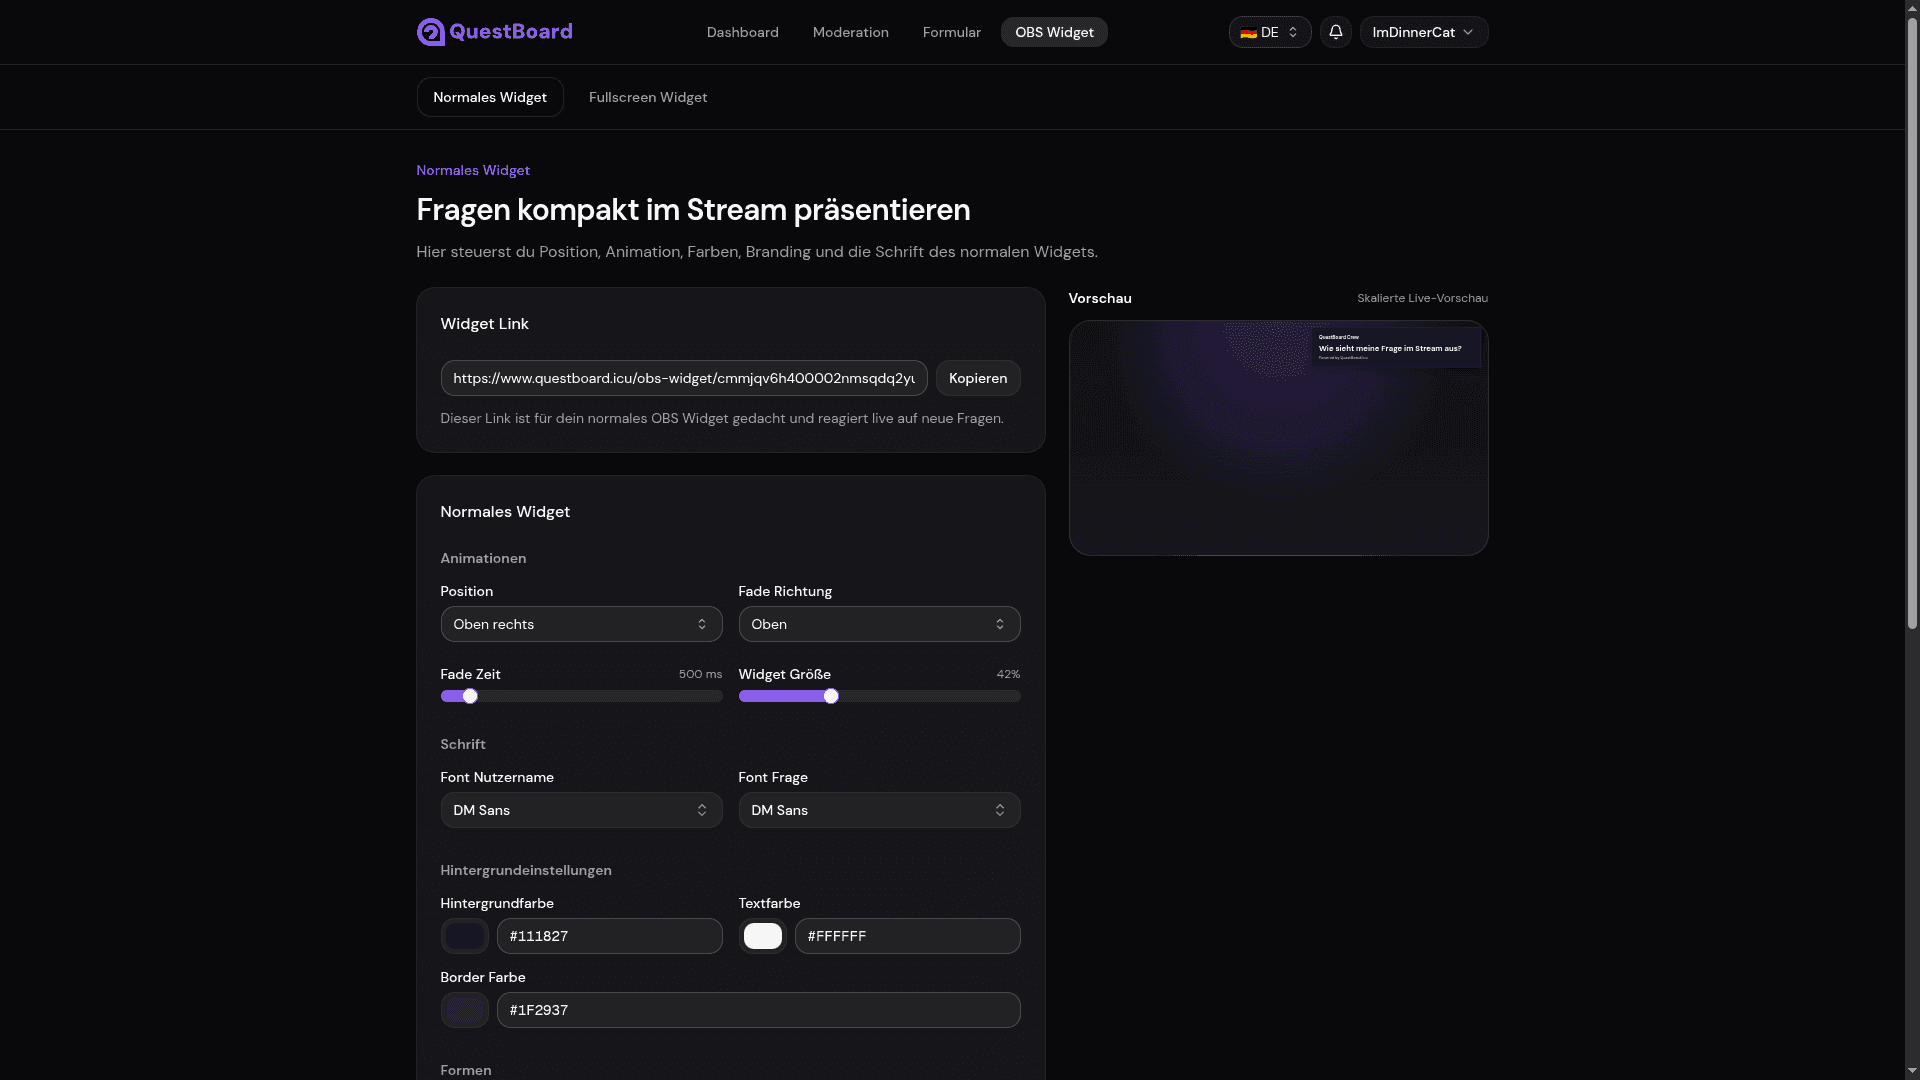Click the purple 'Normales Widget' breadcrumb label

(473, 170)
